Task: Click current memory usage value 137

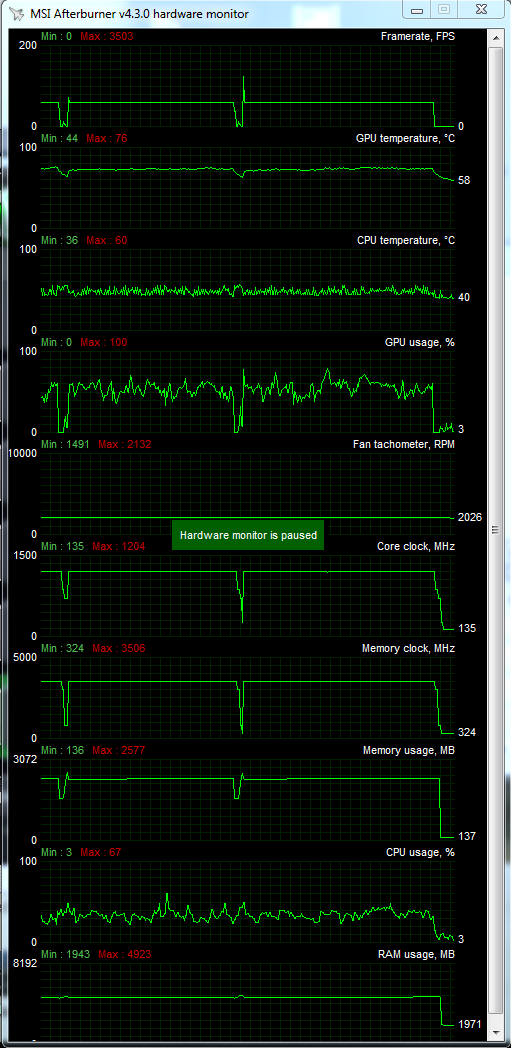Action: (466, 836)
